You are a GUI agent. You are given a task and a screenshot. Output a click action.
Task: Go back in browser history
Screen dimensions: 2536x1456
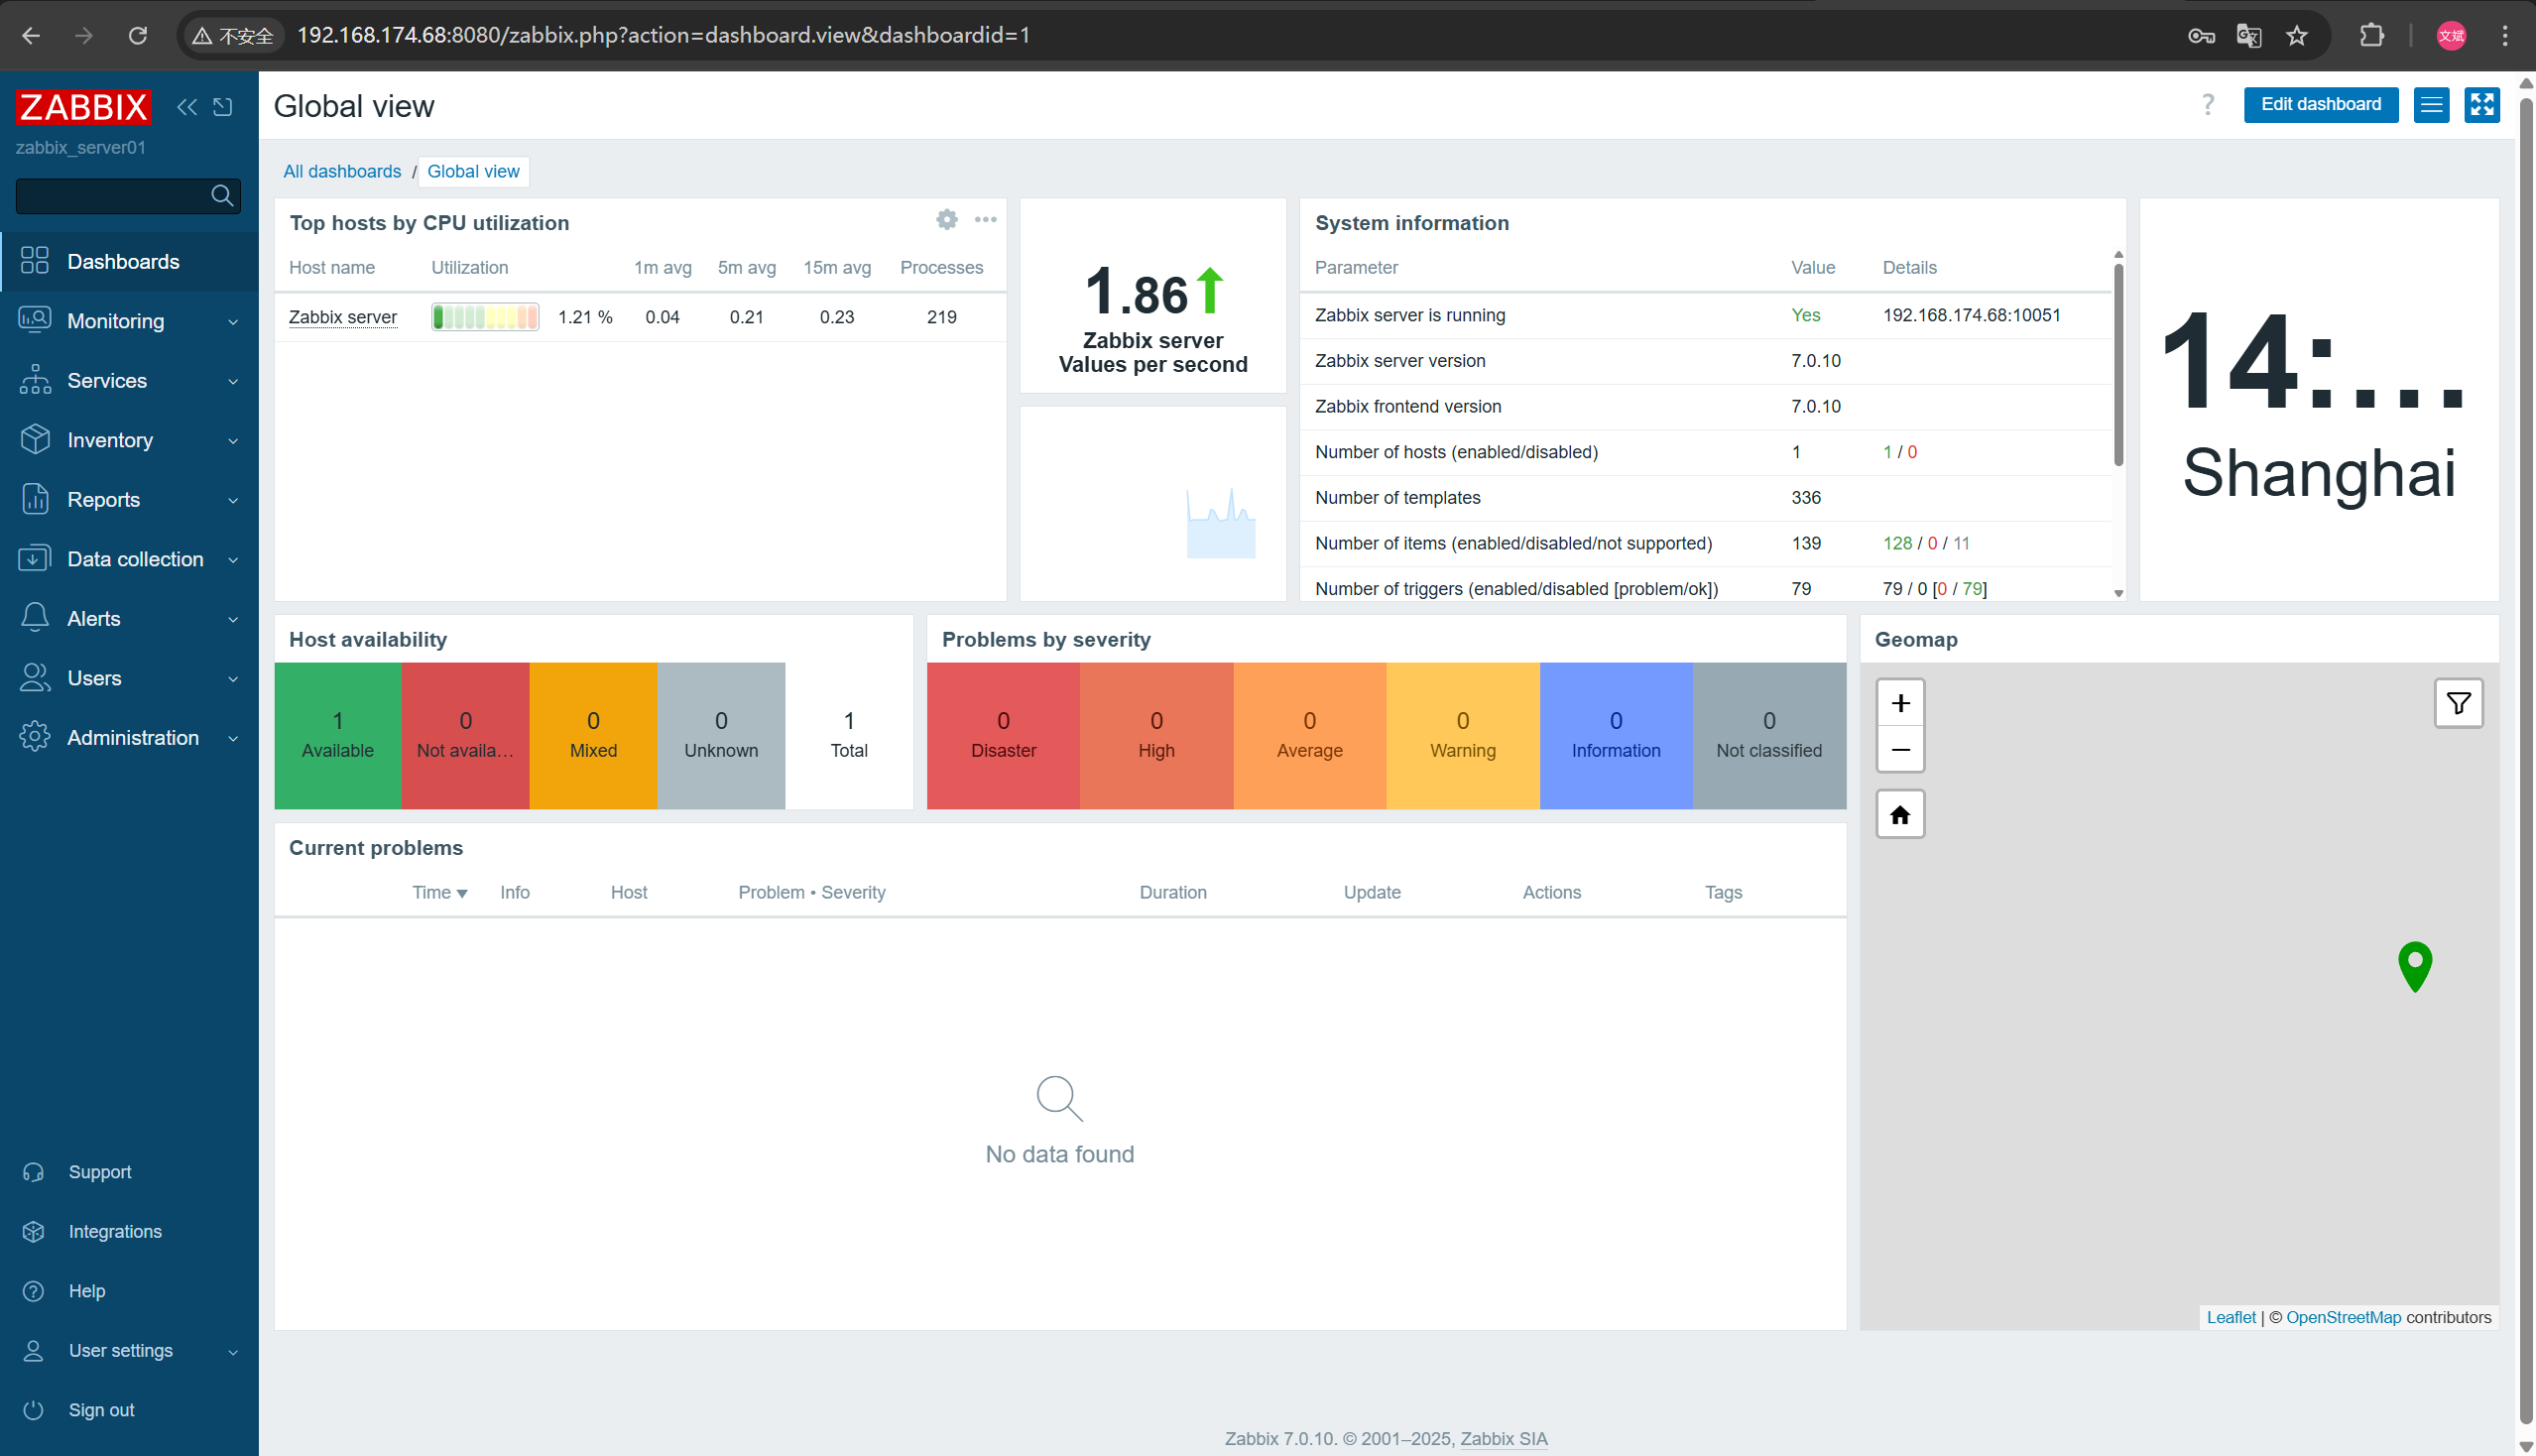coord(31,35)
